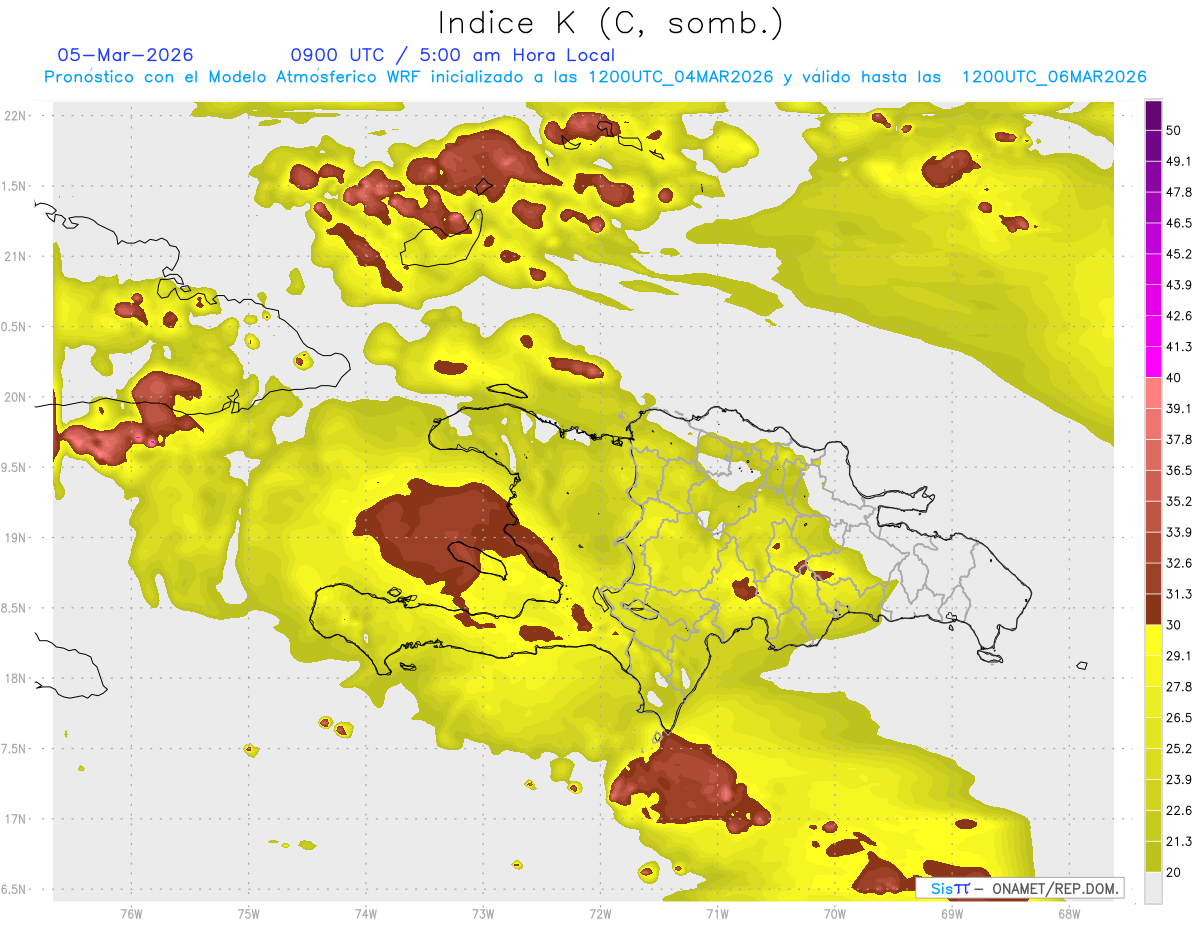Click the color bar value '21.3'

click(1179, 842)
